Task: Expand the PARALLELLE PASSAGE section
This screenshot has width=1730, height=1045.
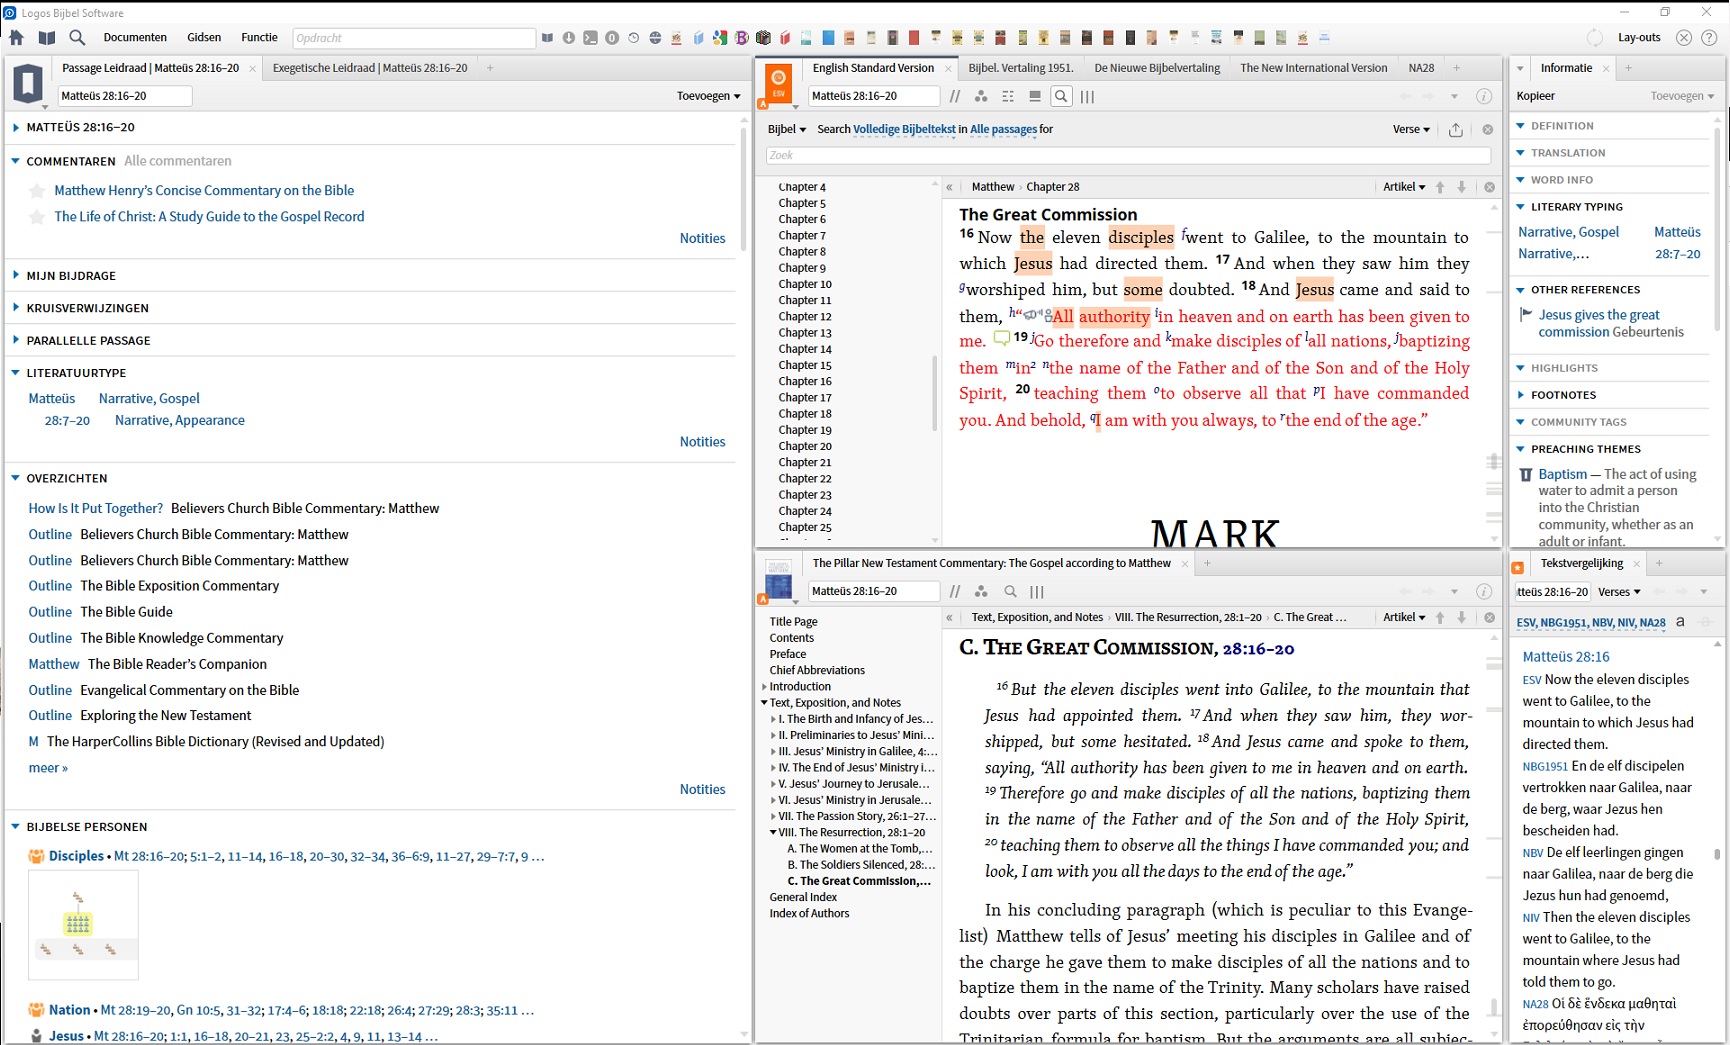Action: [16, 340]
